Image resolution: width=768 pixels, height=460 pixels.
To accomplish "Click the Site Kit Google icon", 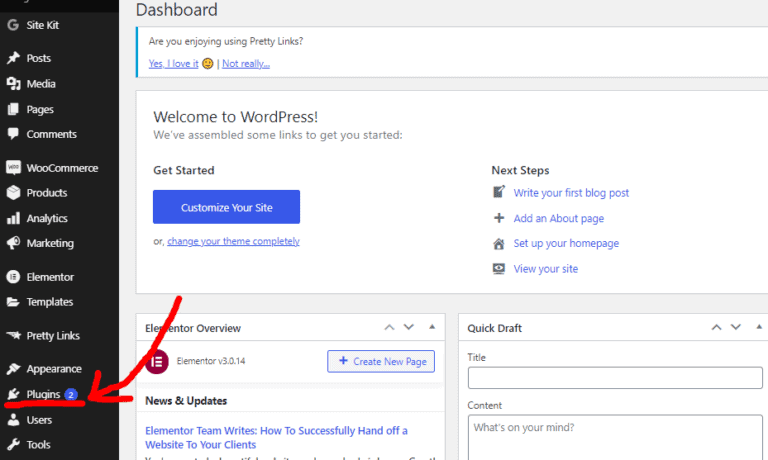I will click(x=13, y=24).
